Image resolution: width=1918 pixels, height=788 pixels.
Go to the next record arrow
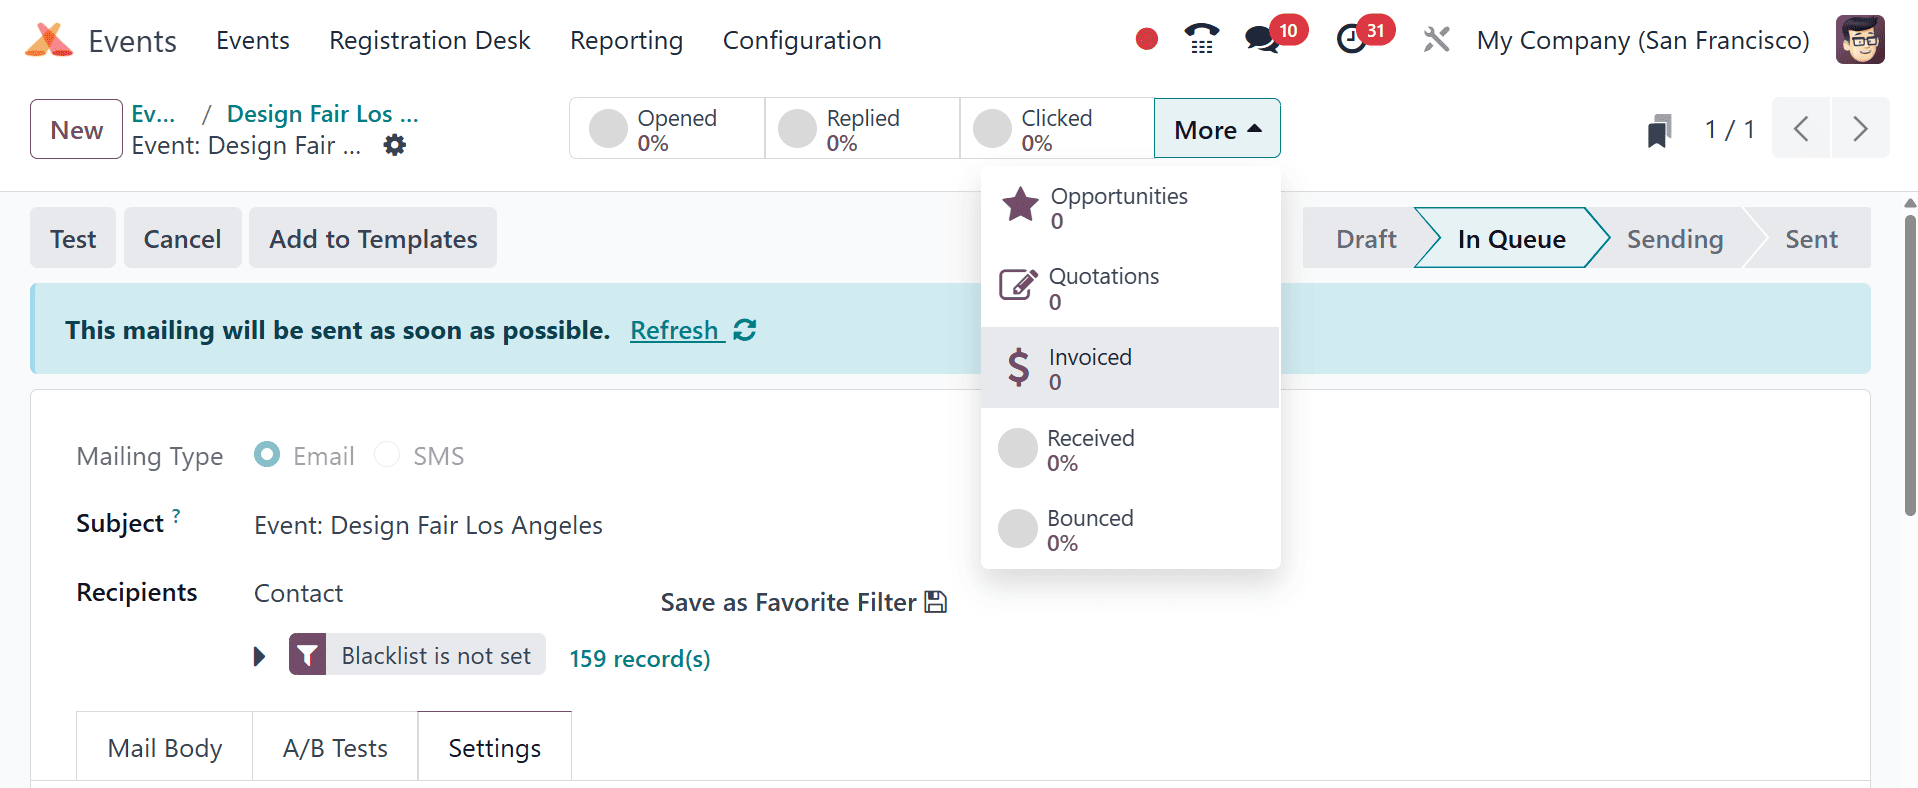[x=1860, y=129]
